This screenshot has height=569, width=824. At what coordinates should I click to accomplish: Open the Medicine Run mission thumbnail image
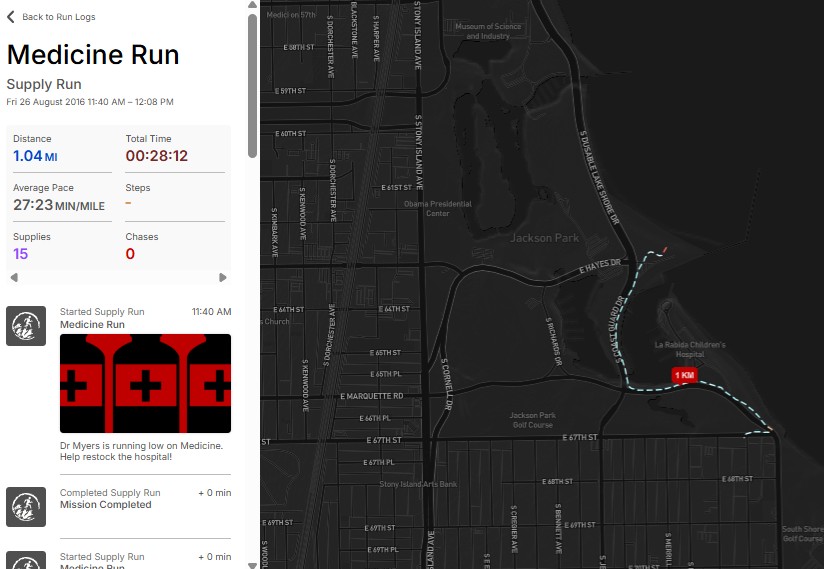(145, 384)
